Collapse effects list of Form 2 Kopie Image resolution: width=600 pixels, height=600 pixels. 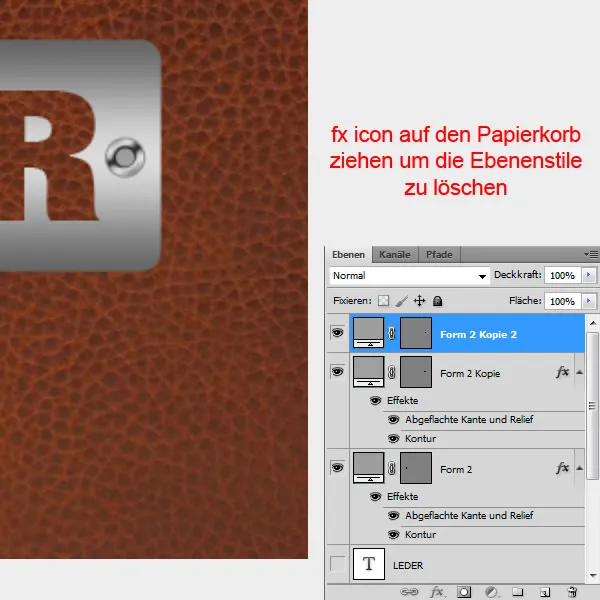[x=579, y=372]
